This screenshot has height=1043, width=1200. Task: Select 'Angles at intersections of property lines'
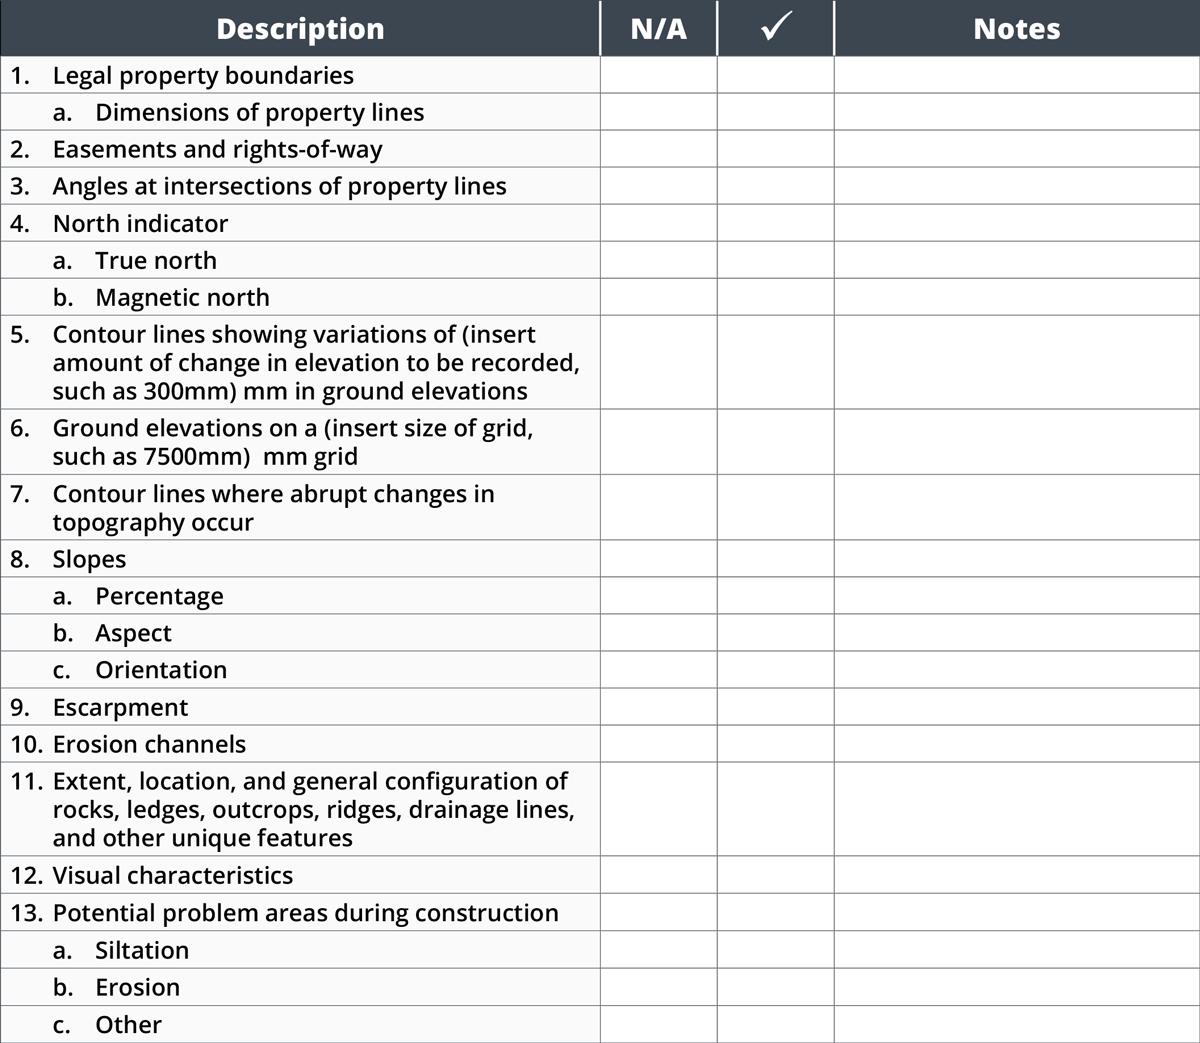click(x=279, y=186)
